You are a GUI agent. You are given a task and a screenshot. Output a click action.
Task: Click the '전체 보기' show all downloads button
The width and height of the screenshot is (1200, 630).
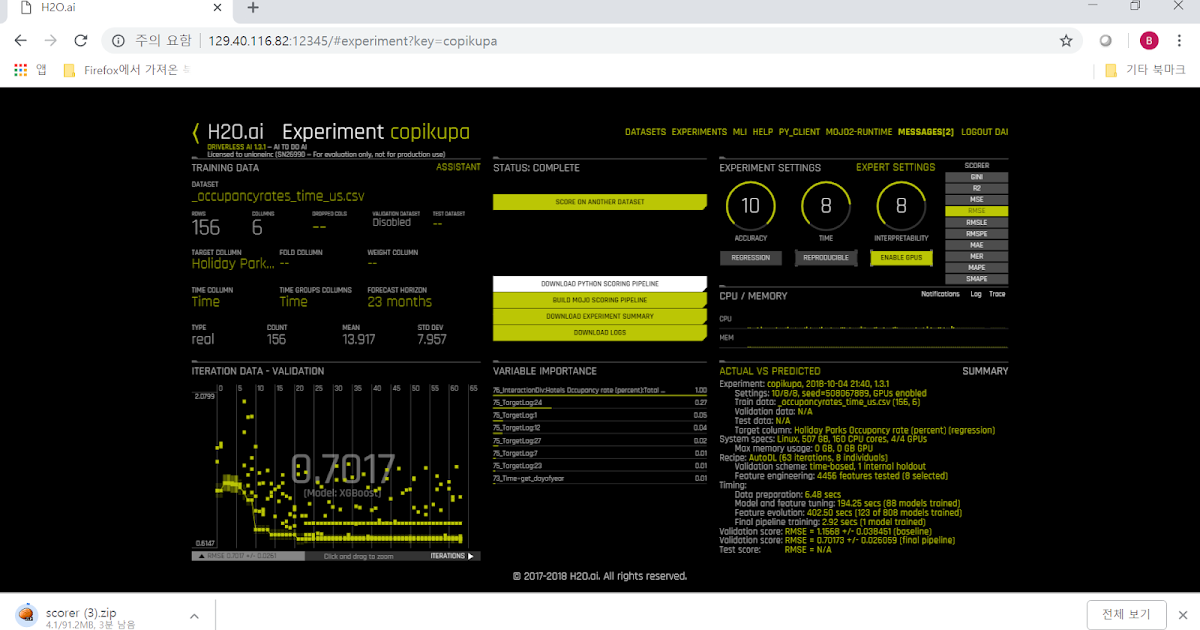pyautogui.click(x=1126, y=614)
